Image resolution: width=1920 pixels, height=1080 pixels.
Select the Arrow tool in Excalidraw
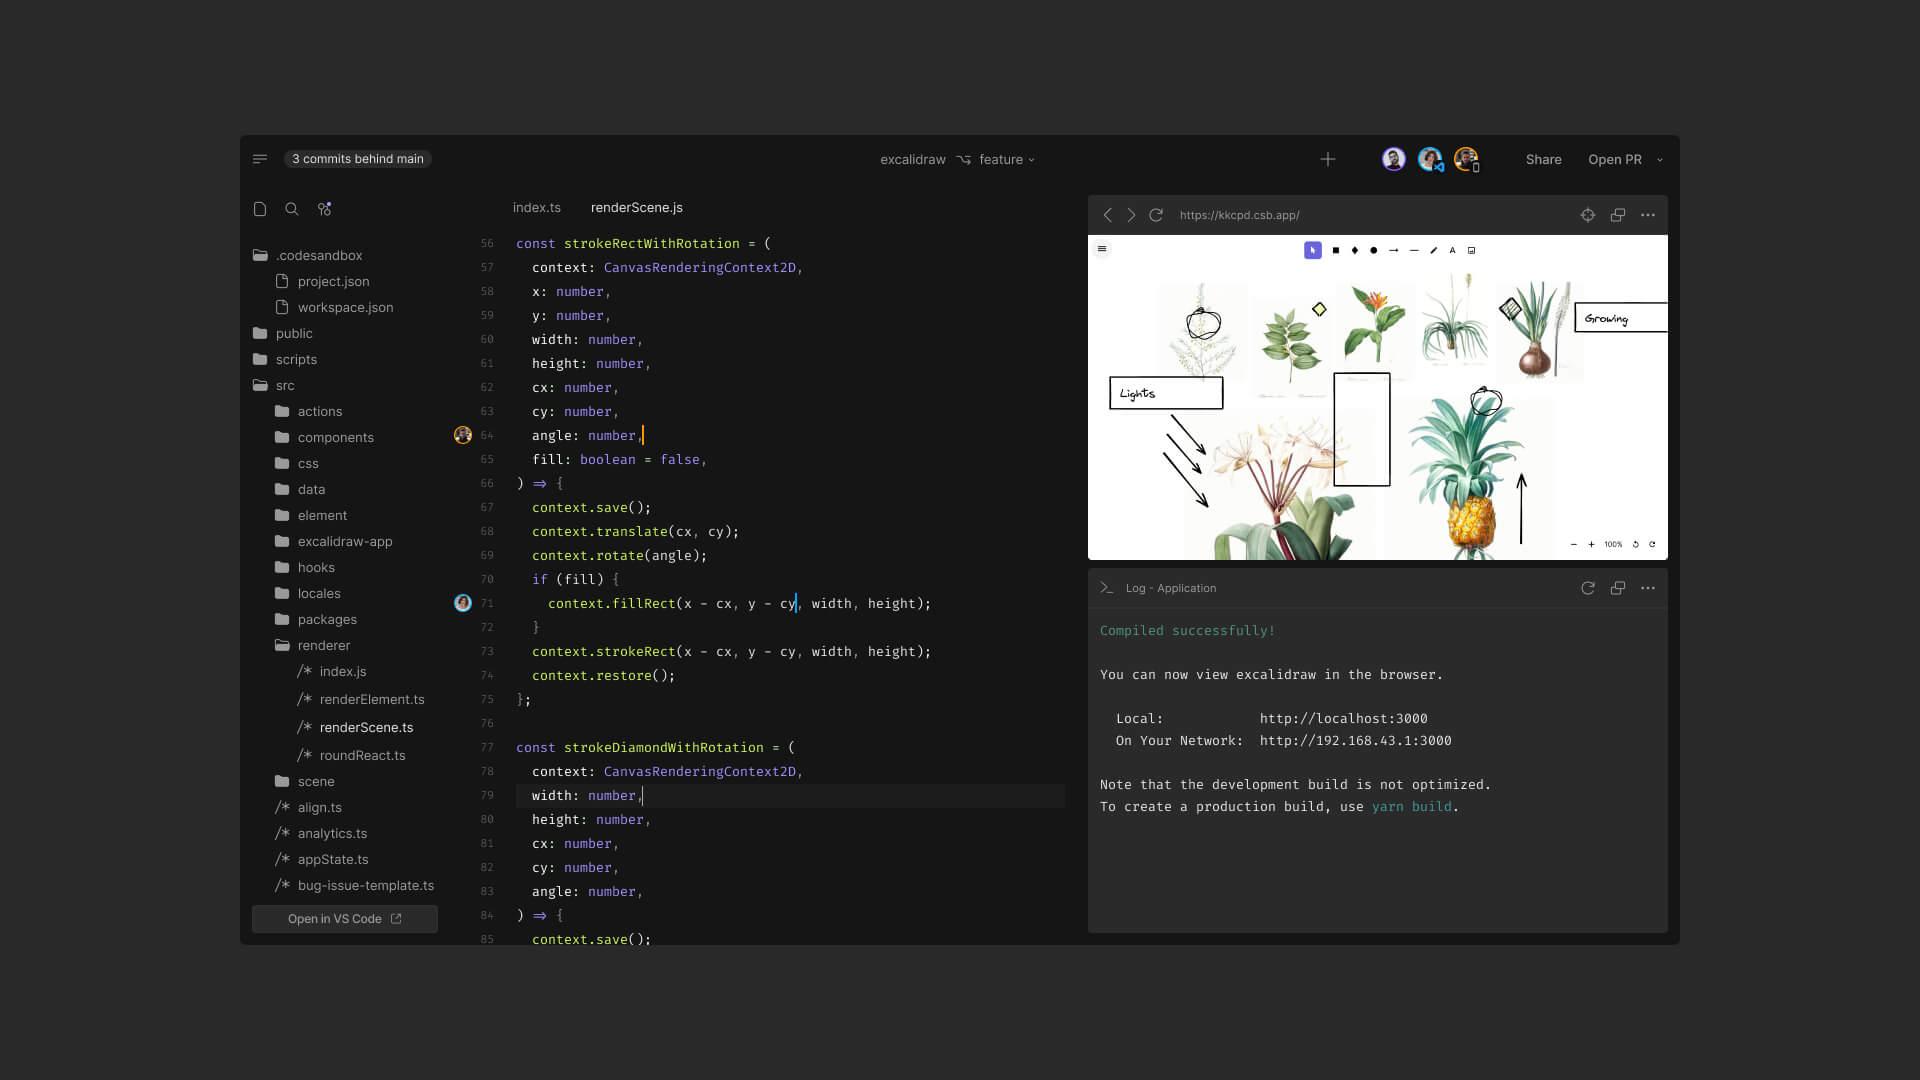click(1395, 250)
